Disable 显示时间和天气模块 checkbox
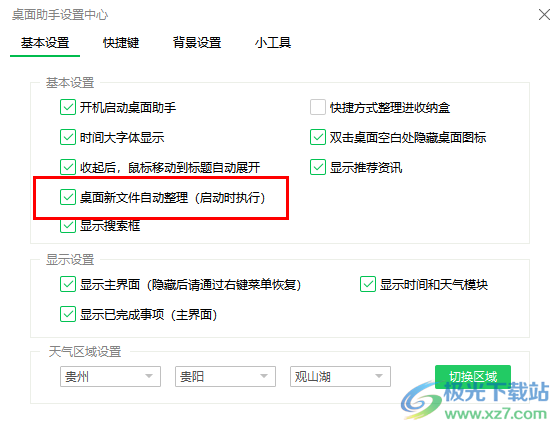 point(368,284)
